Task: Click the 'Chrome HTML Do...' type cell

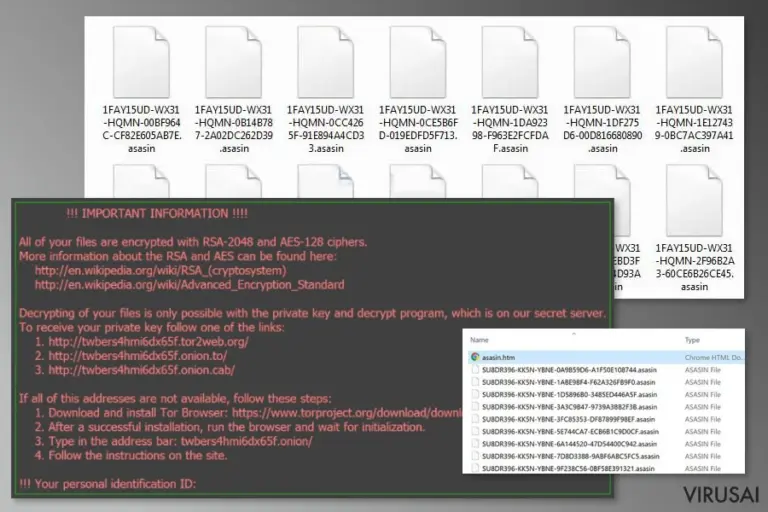Action: point(714,358)
